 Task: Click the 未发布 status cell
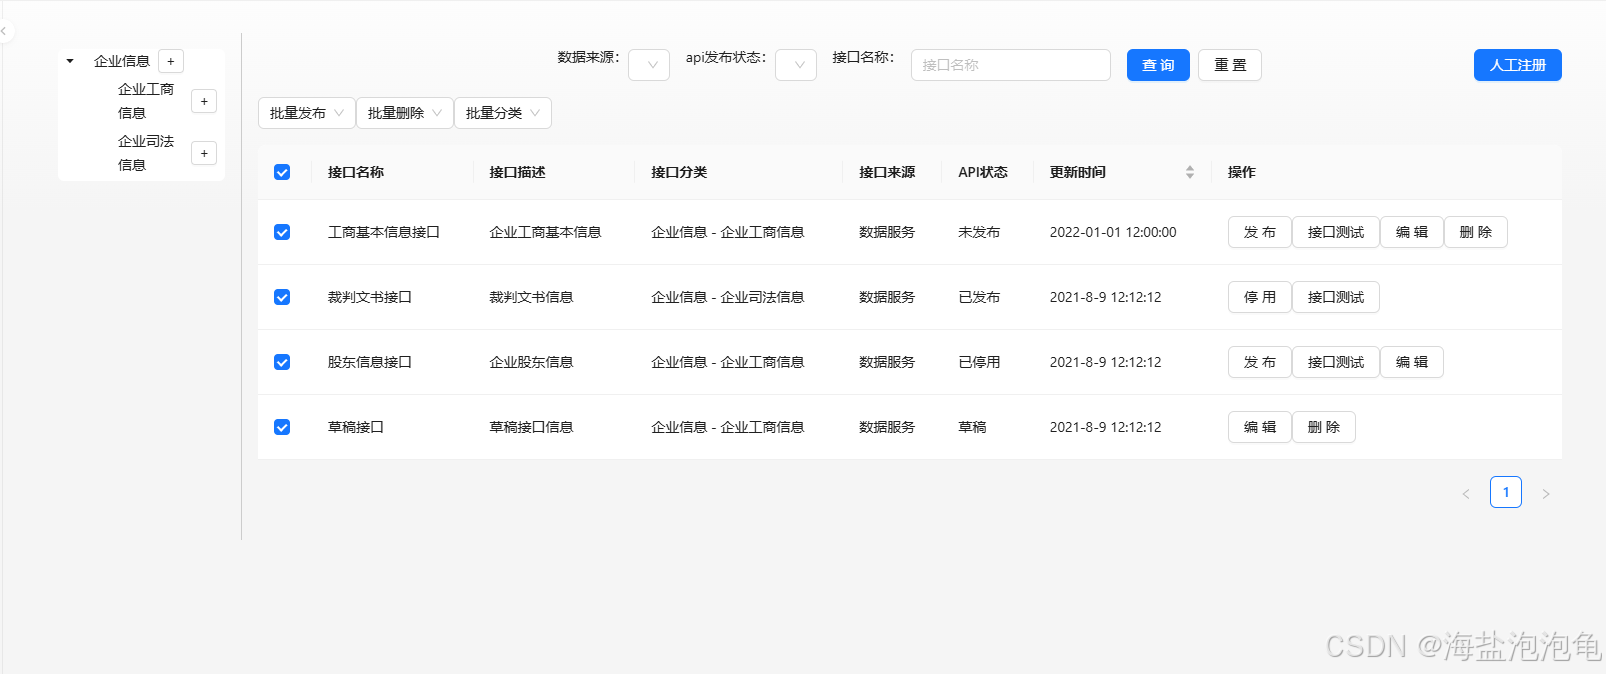tap(979, 232)
